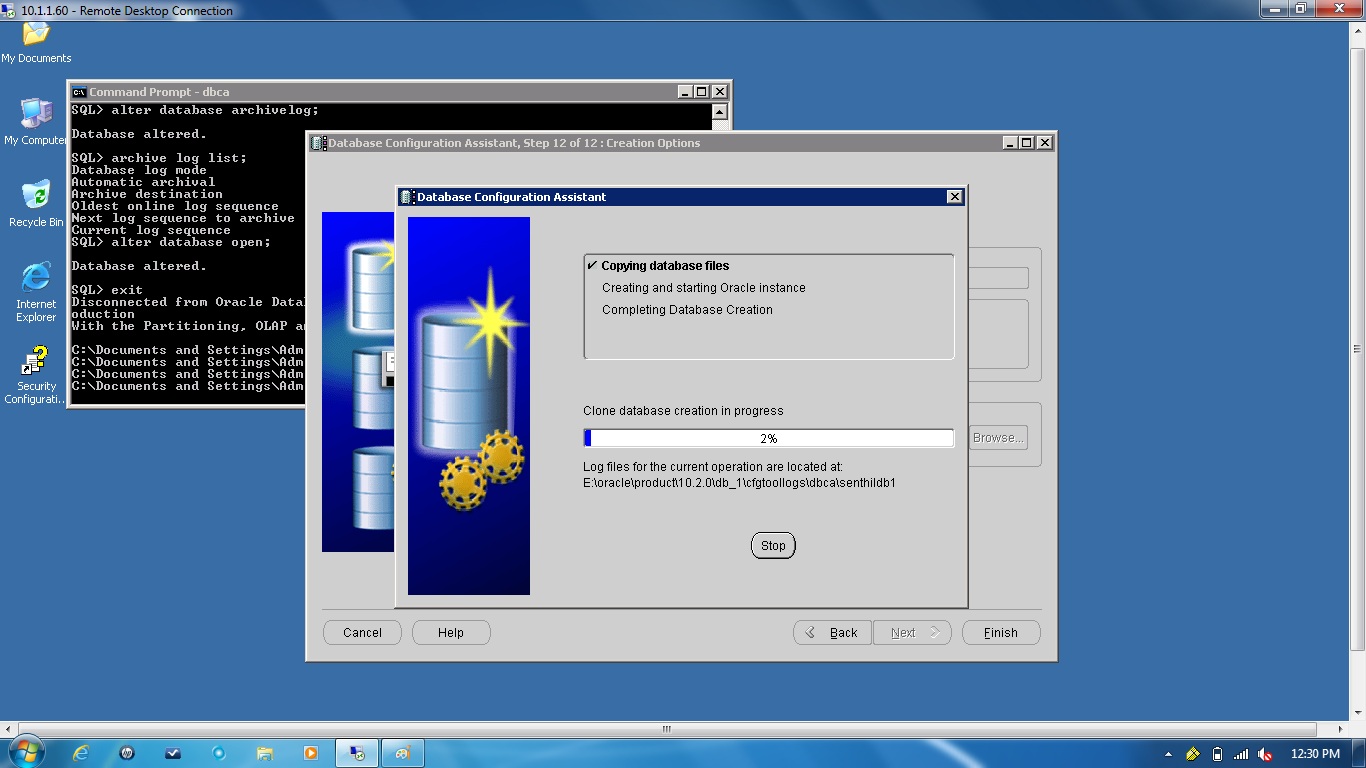Open the HP application on the taskbar
This screenshot has width=1366, height=768.
pos(128,752)
